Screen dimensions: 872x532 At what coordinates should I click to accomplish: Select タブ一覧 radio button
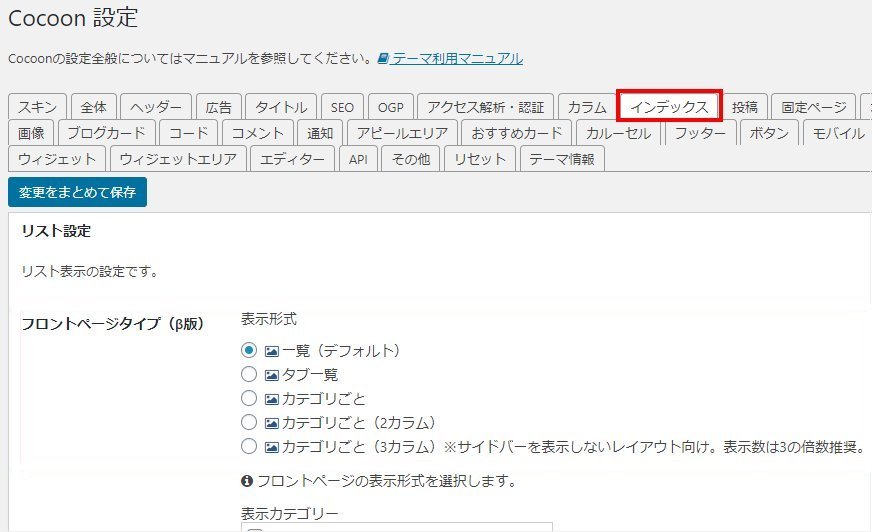pyautogui.click(x=249, y=374)
